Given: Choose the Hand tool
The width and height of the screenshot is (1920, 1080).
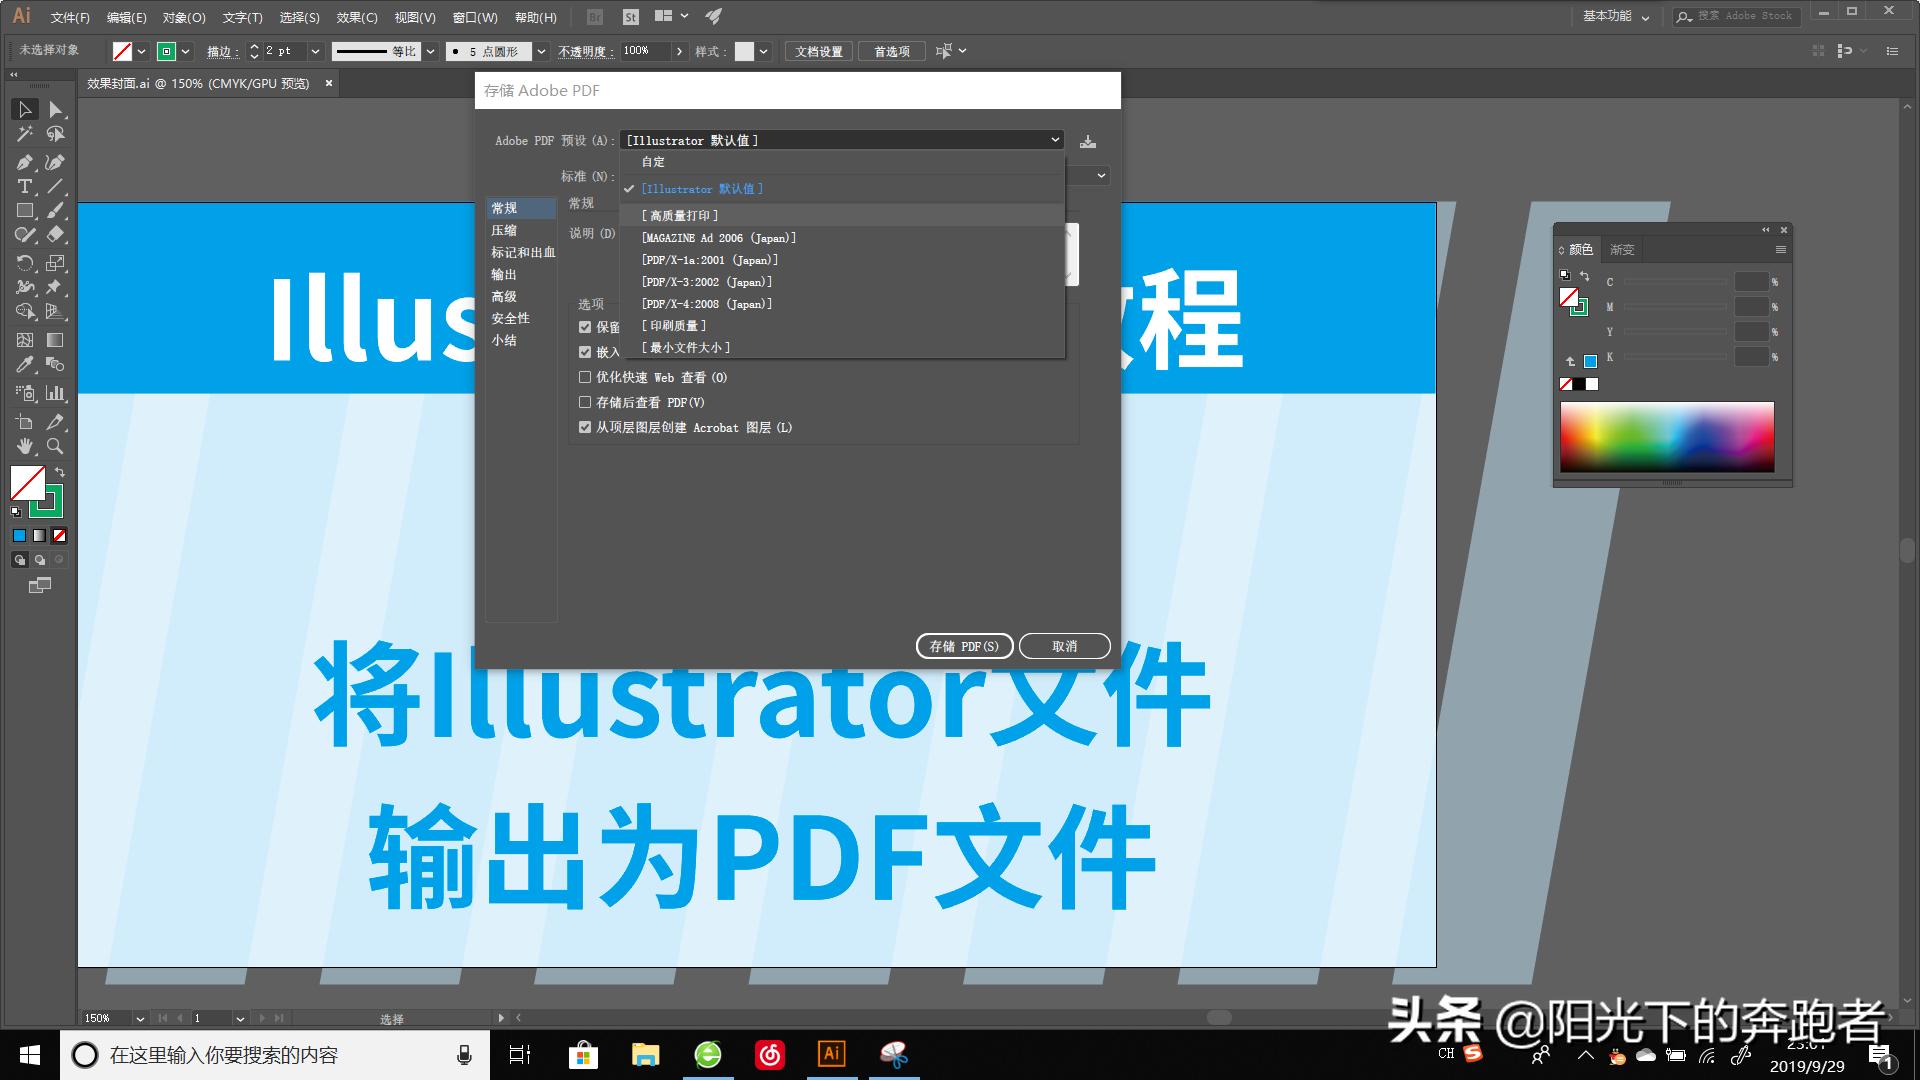Looking at the screenshot, I should coord(24,447).
